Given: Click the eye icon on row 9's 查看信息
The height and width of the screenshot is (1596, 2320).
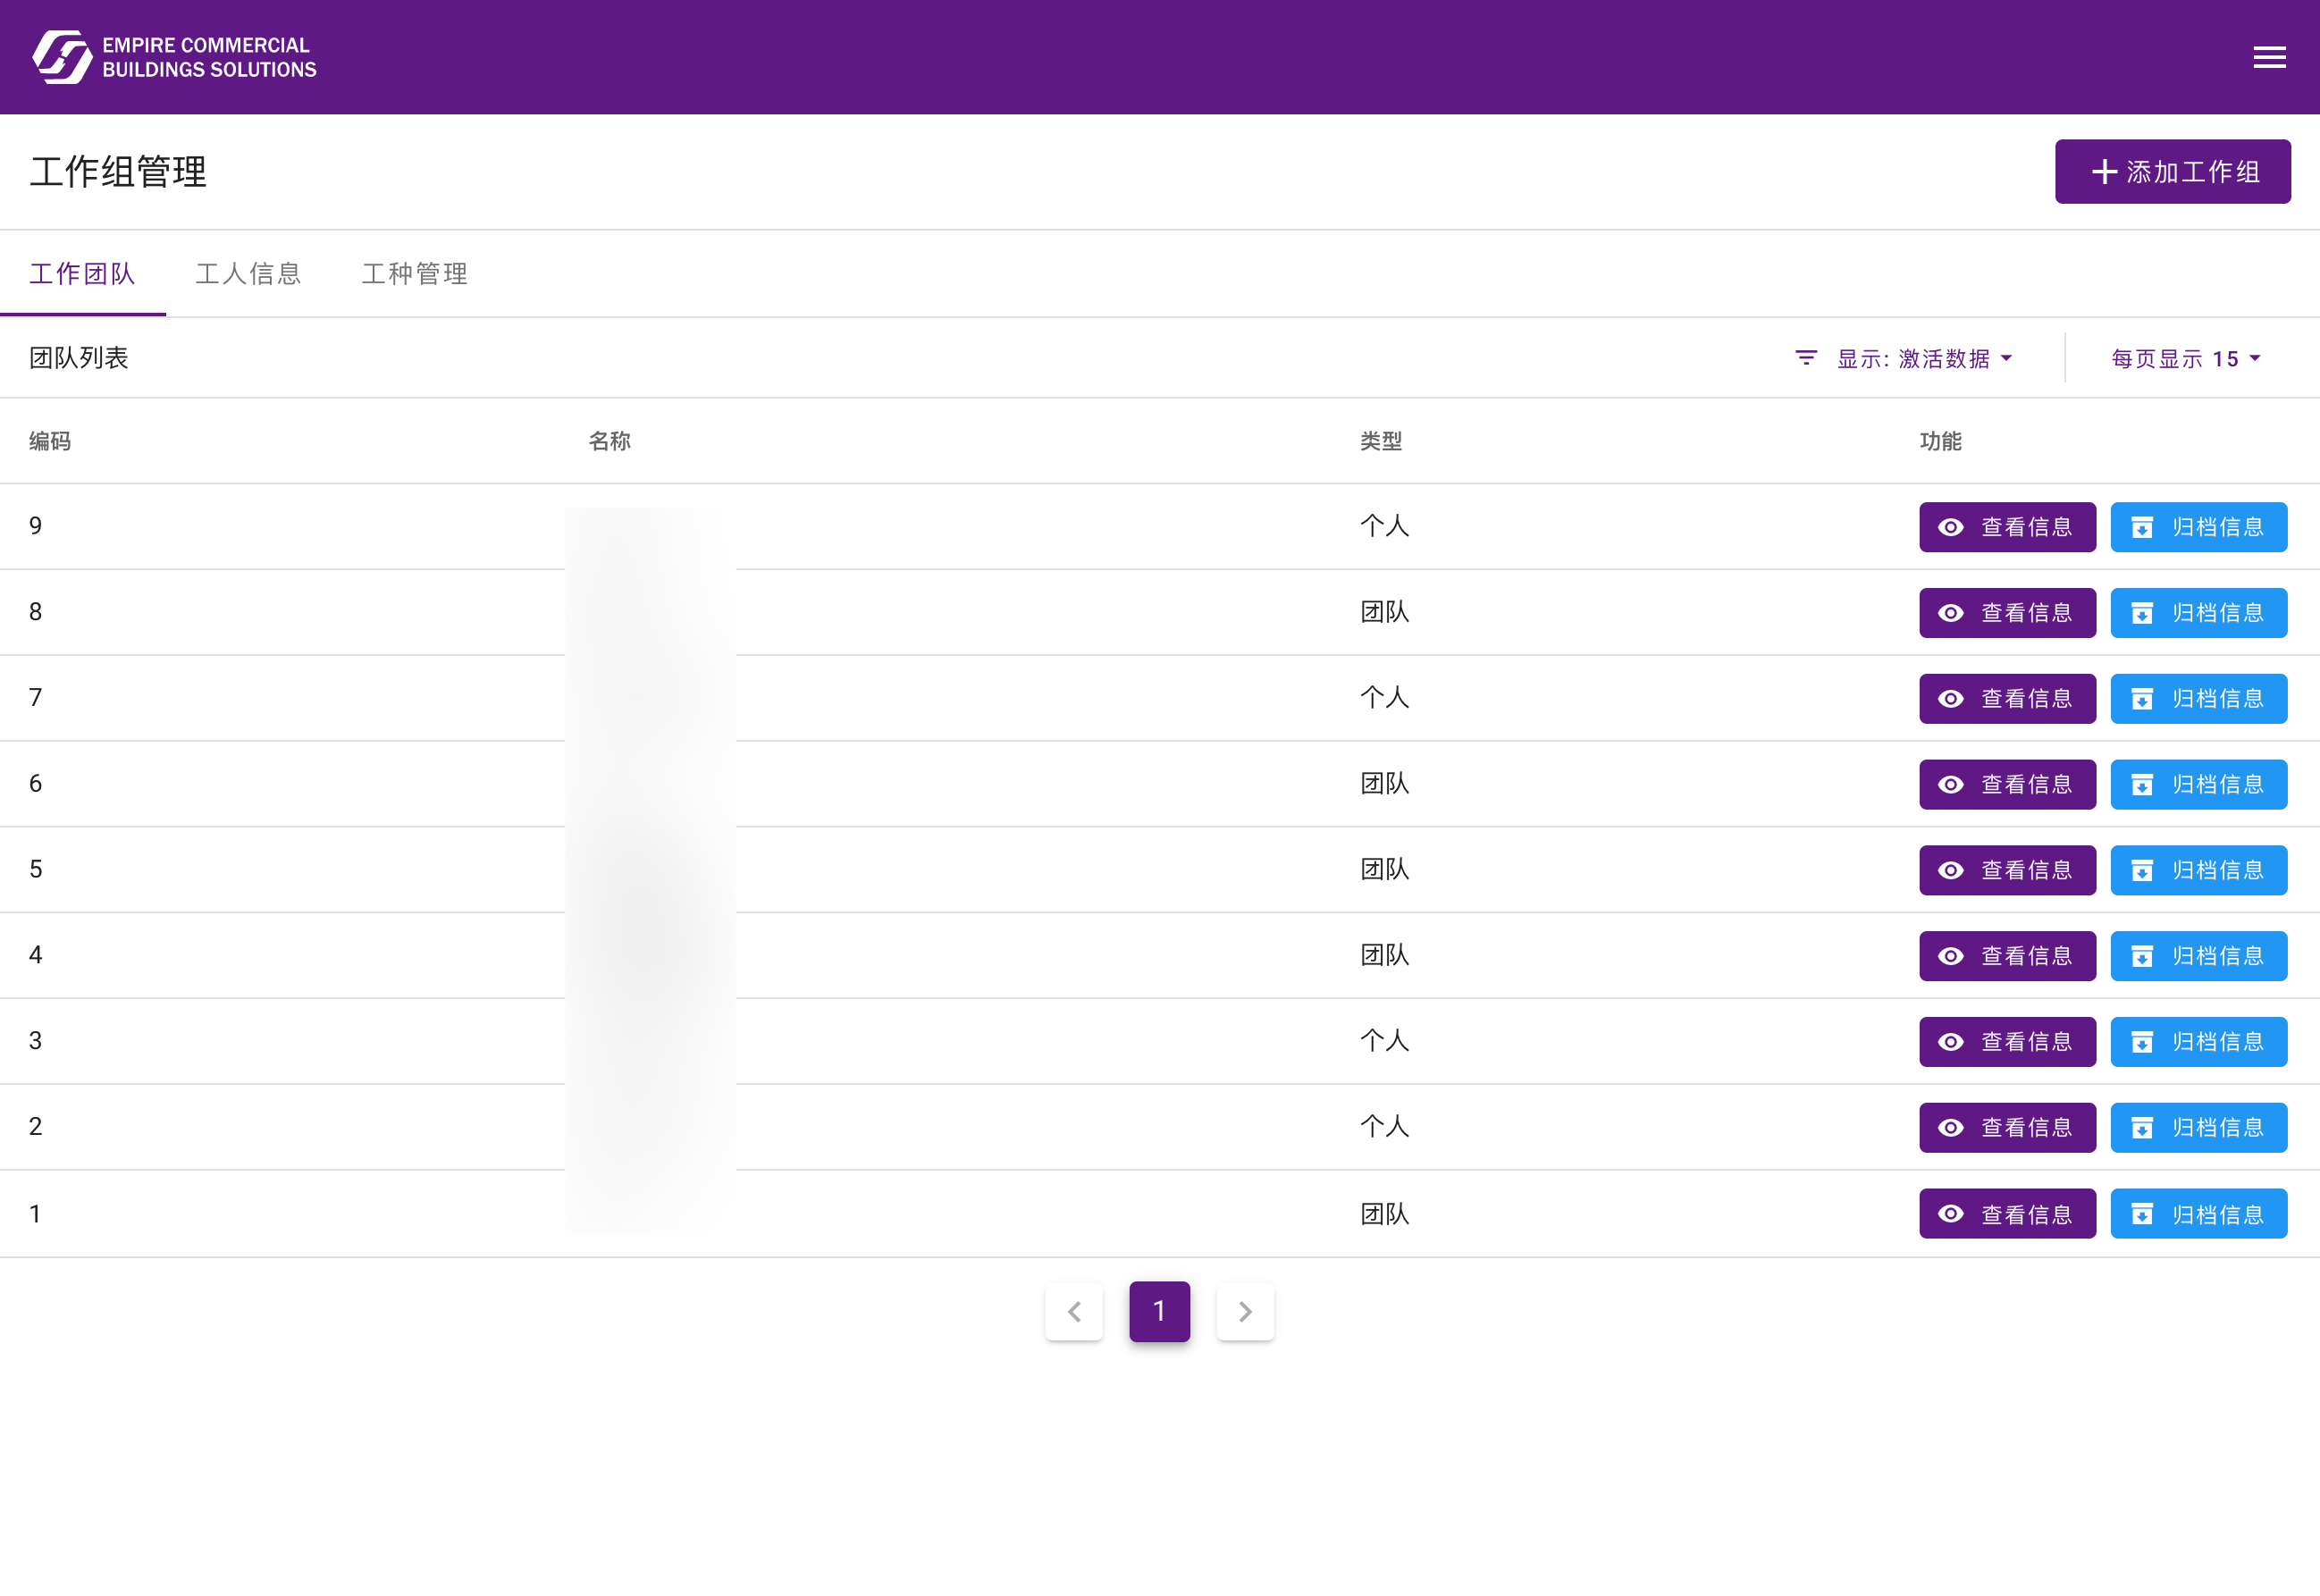Looking at the screenshot, I should tap(1950, 527).
